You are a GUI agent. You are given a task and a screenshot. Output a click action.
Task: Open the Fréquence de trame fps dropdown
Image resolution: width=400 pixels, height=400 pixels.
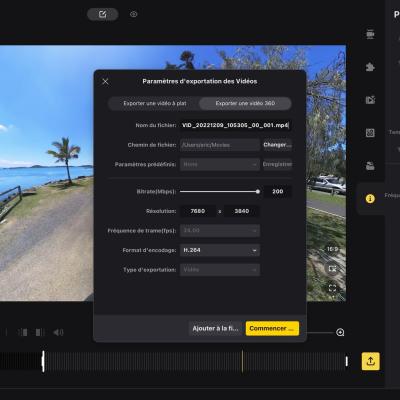click(220, 231)
